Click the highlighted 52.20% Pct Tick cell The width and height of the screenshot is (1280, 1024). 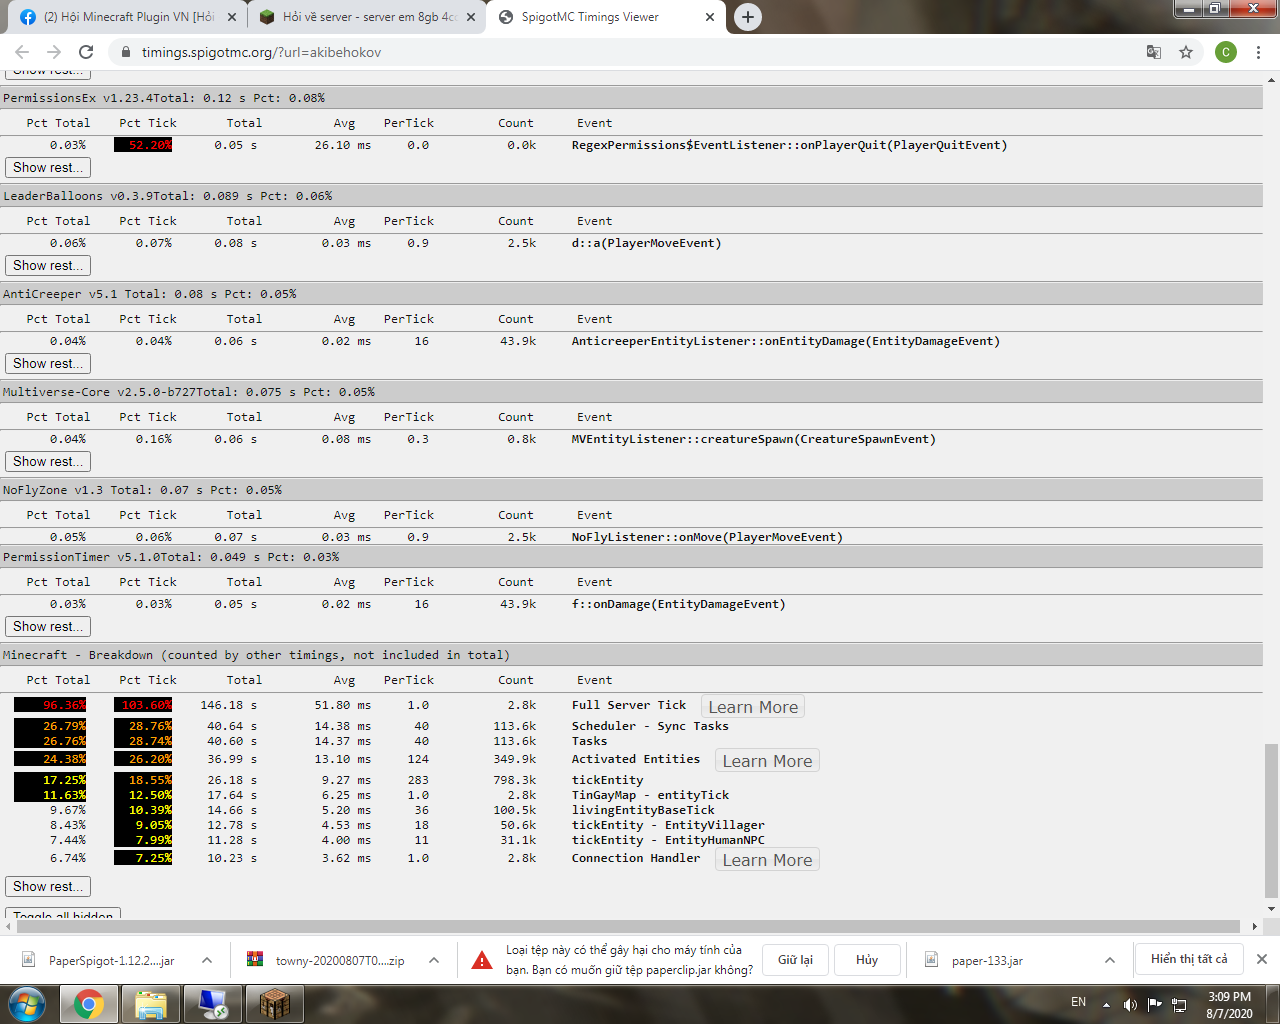pyautogui.click(x=143, y=145)
